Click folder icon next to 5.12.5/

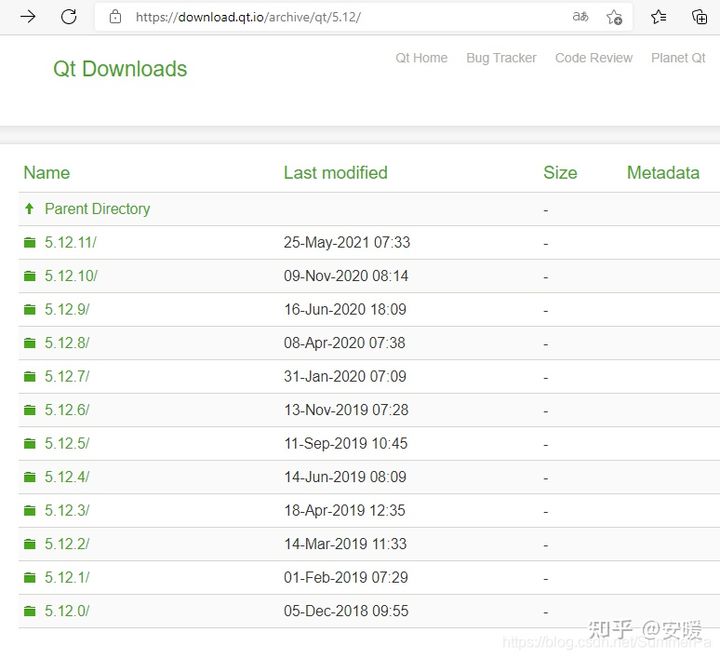point(29,444)
